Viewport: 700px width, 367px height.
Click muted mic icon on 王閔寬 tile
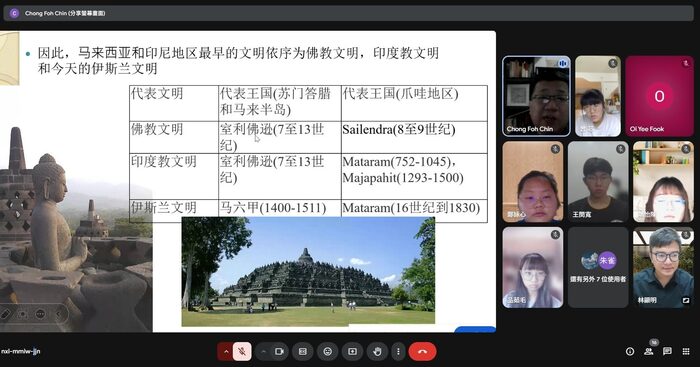pyautogui.click(x=621, y=149)
